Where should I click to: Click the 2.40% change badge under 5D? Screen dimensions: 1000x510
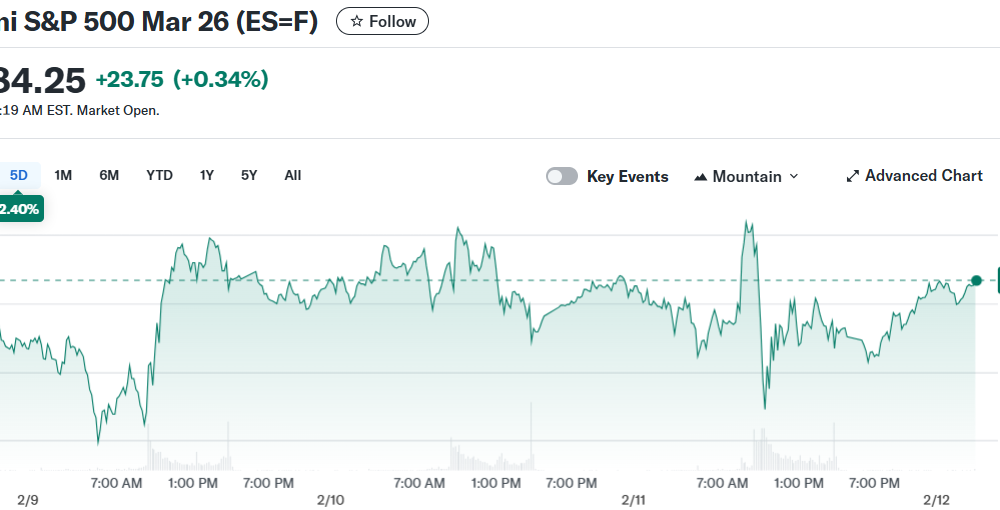pyautogui.click(x=19, y=209)
